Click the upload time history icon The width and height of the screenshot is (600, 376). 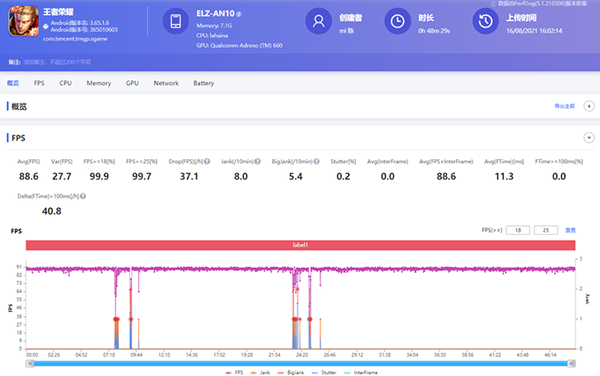coord(485,21)
